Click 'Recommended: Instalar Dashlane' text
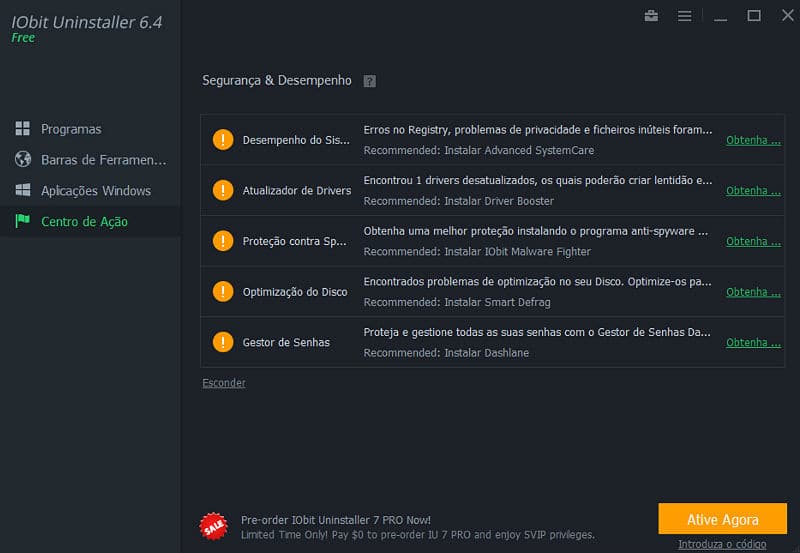The height and width of the screenshot is (553, 800). [446, 353]
